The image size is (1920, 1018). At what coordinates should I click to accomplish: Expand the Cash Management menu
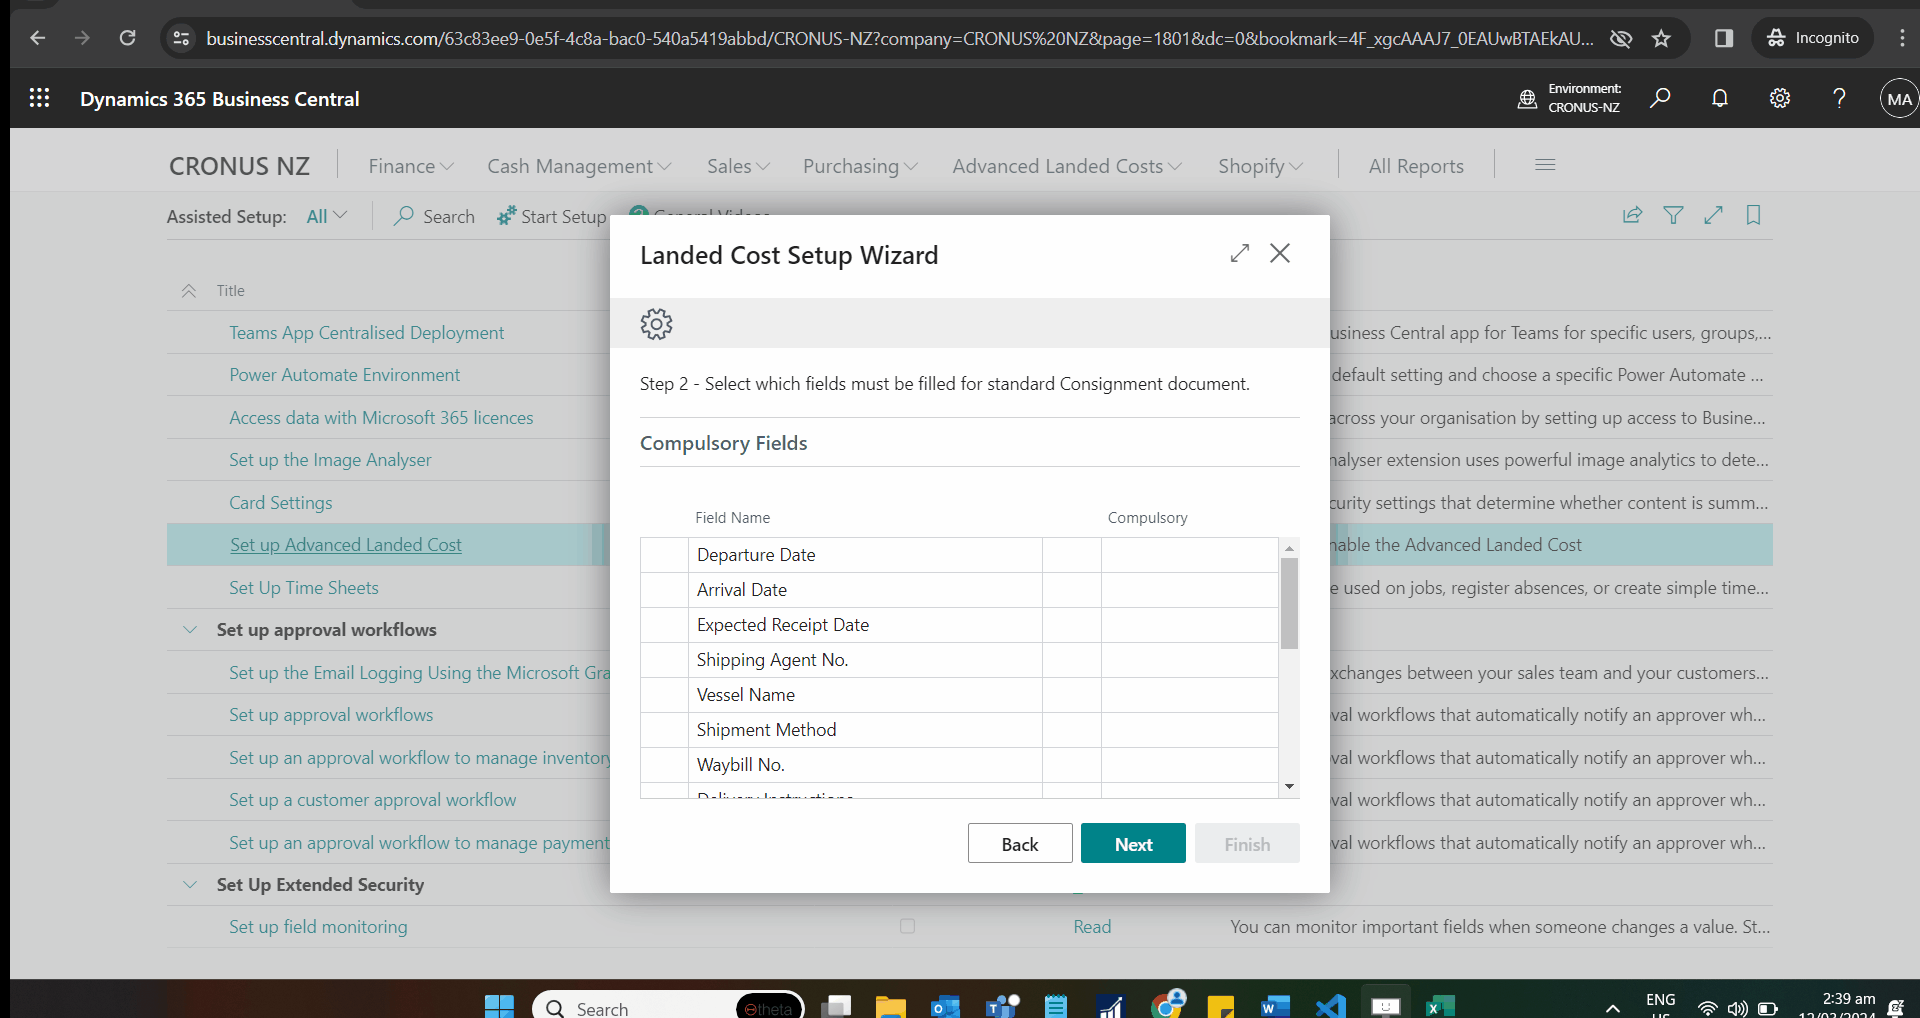[579, 166]
